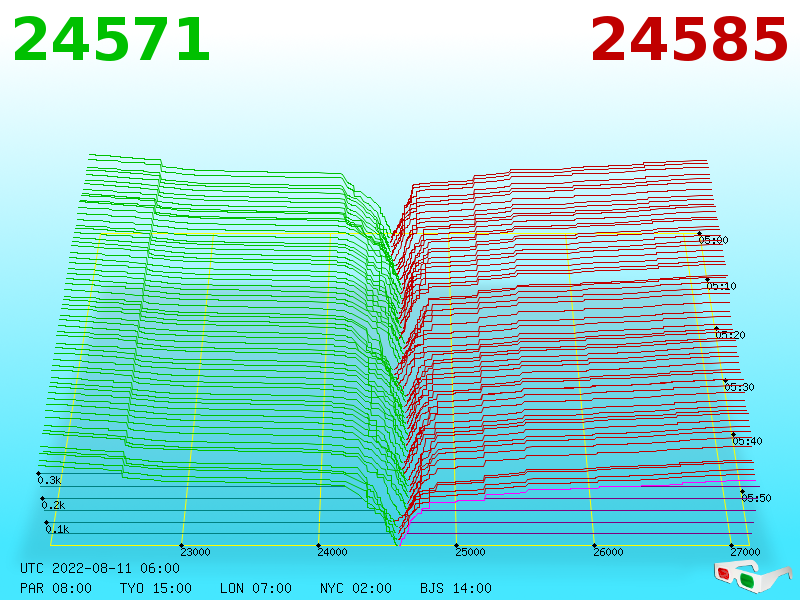Click the LON 07:00 clock

tap(256, 588)
